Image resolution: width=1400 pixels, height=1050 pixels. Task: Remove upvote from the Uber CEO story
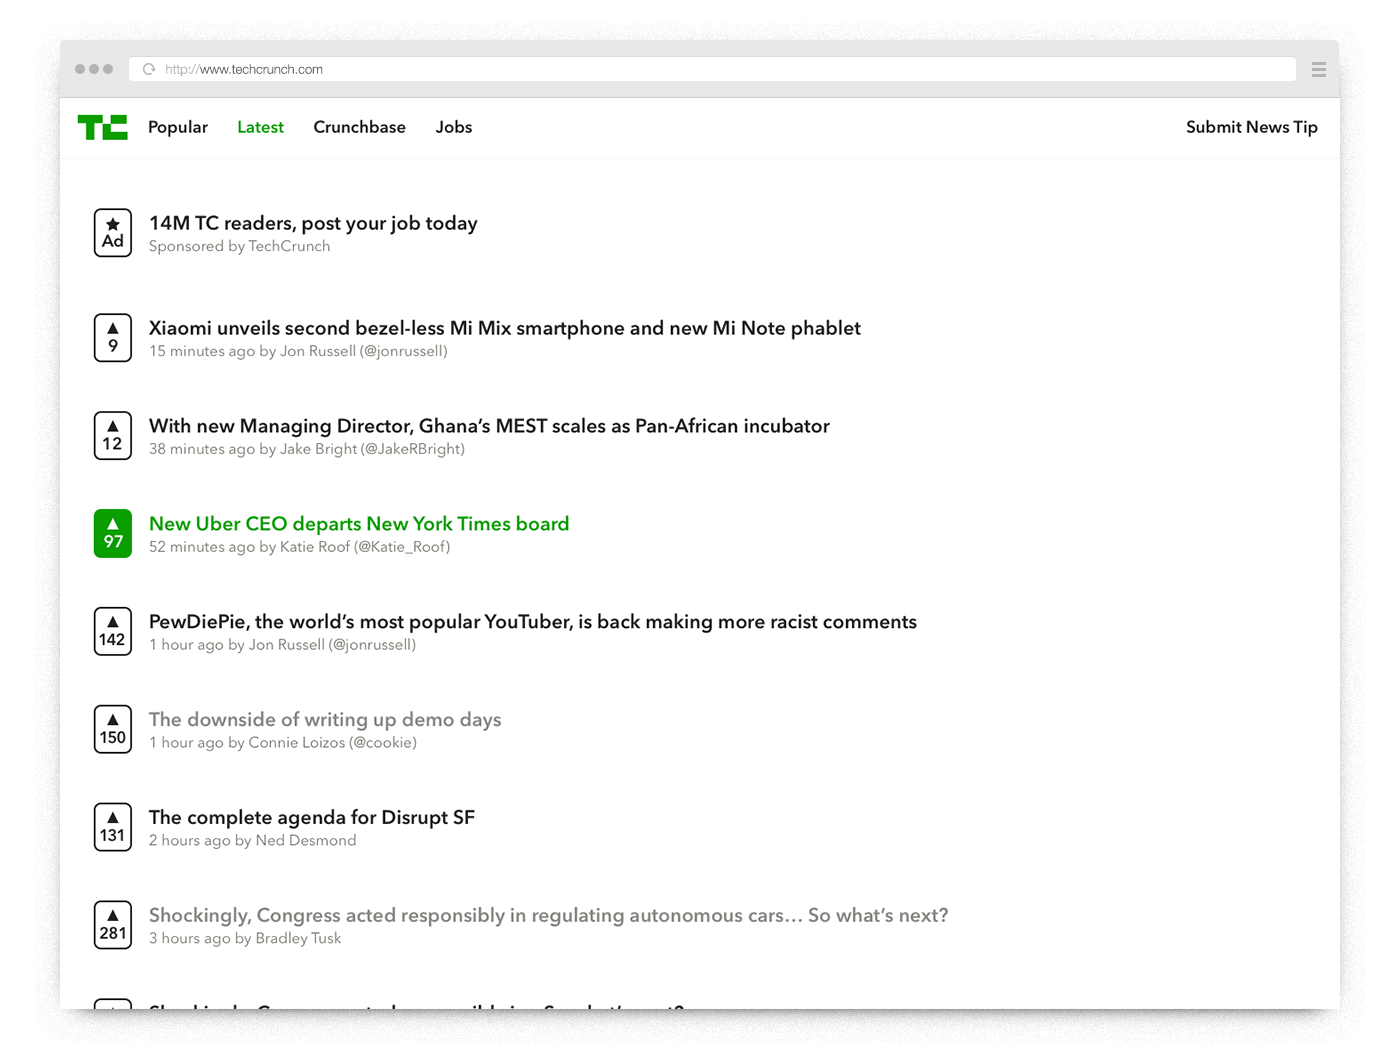pyautogui.click(x=113, y=534)
